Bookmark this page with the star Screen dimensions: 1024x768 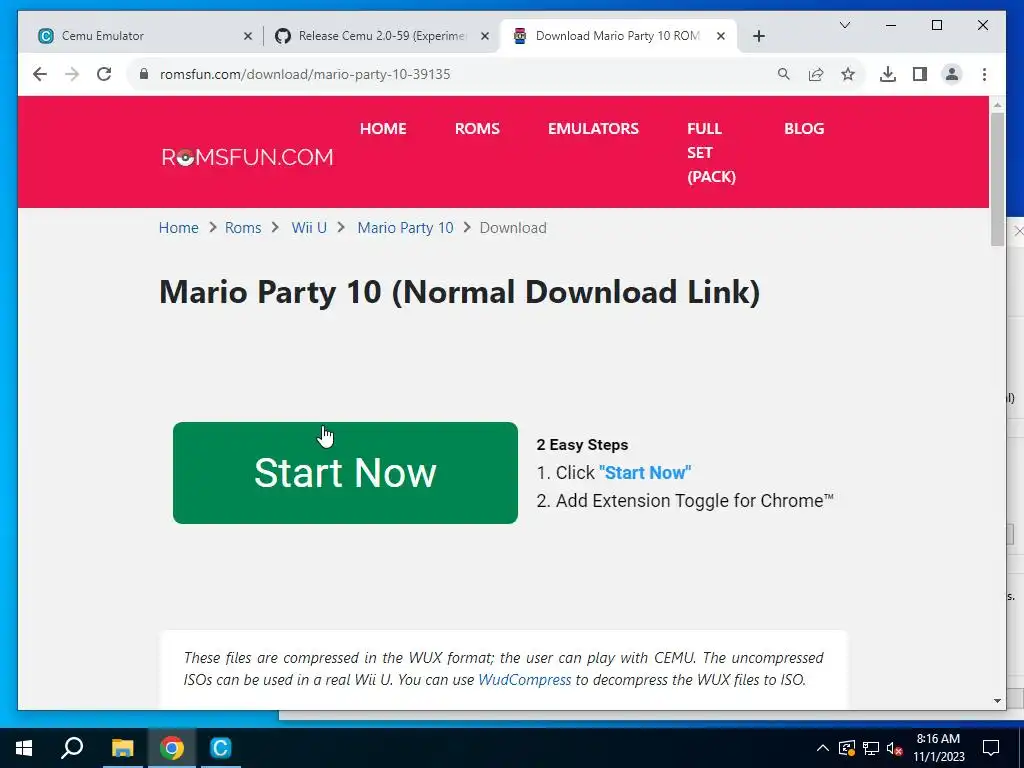click(x=848, y=74)
